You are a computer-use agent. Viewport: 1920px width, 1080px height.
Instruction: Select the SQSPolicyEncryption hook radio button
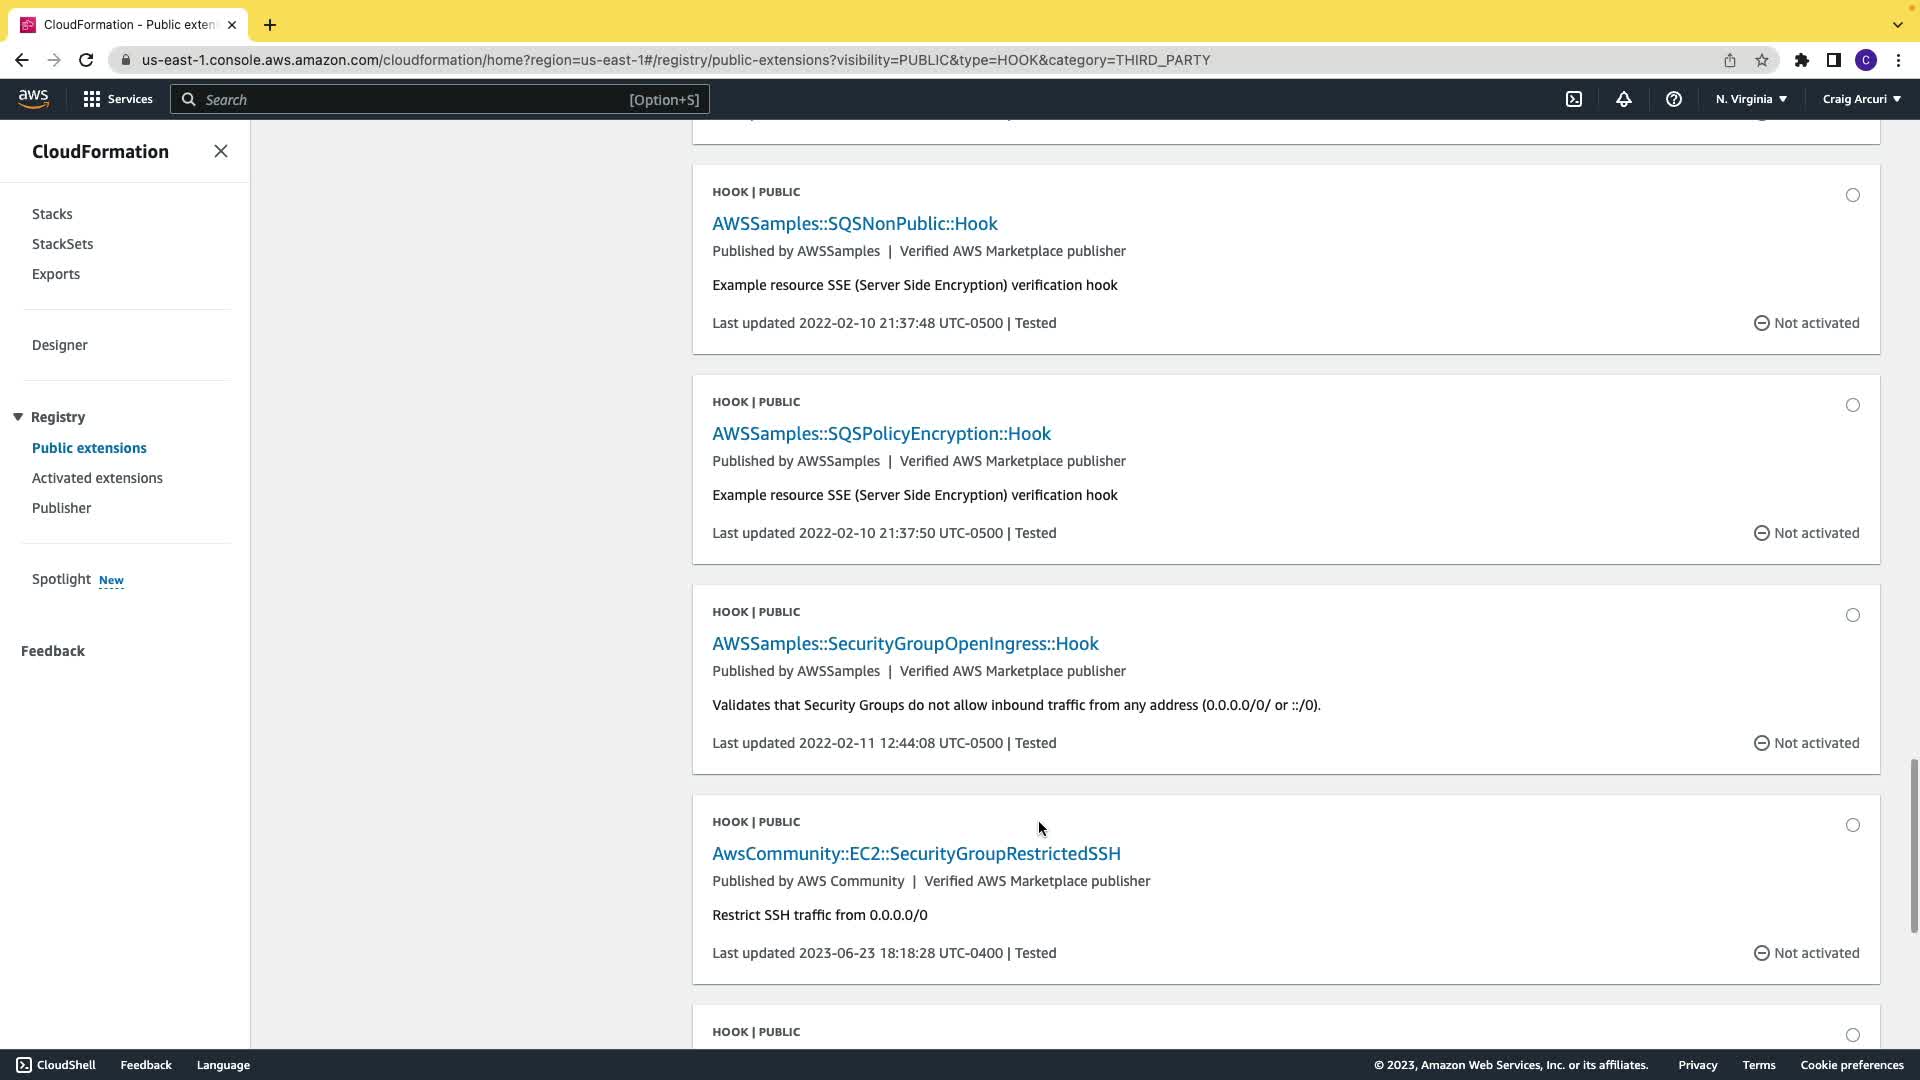click(x=1853, y=405)
